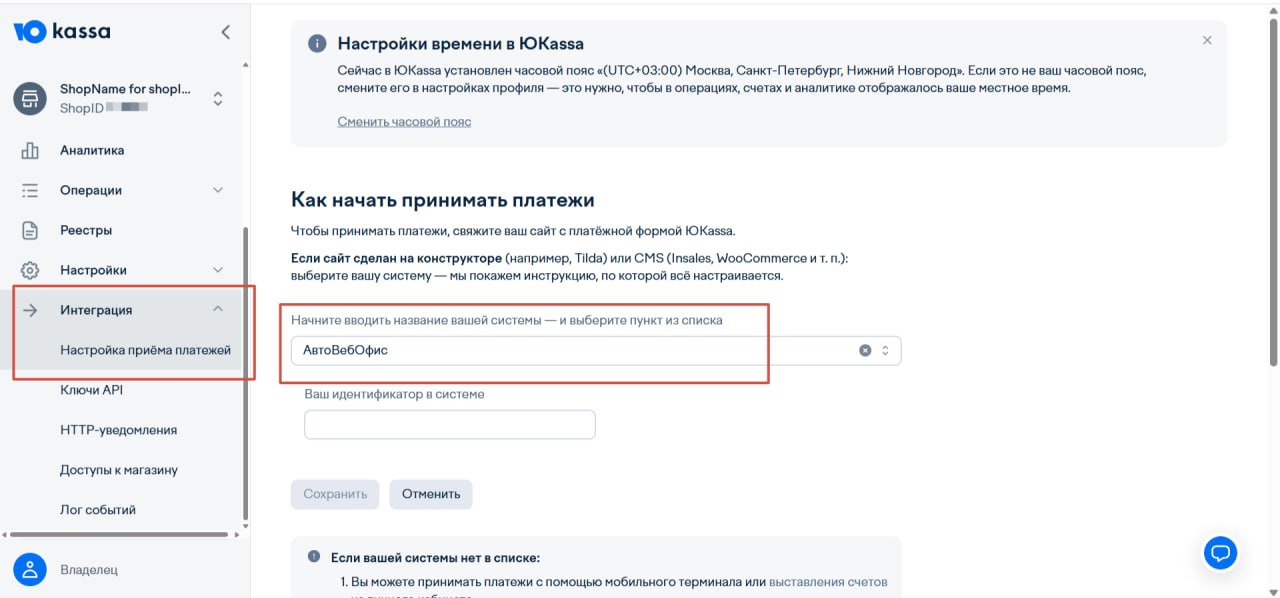
Task: Click the Analytics bar chart icon
Action: pyautogui.click(x=30, y=151)
